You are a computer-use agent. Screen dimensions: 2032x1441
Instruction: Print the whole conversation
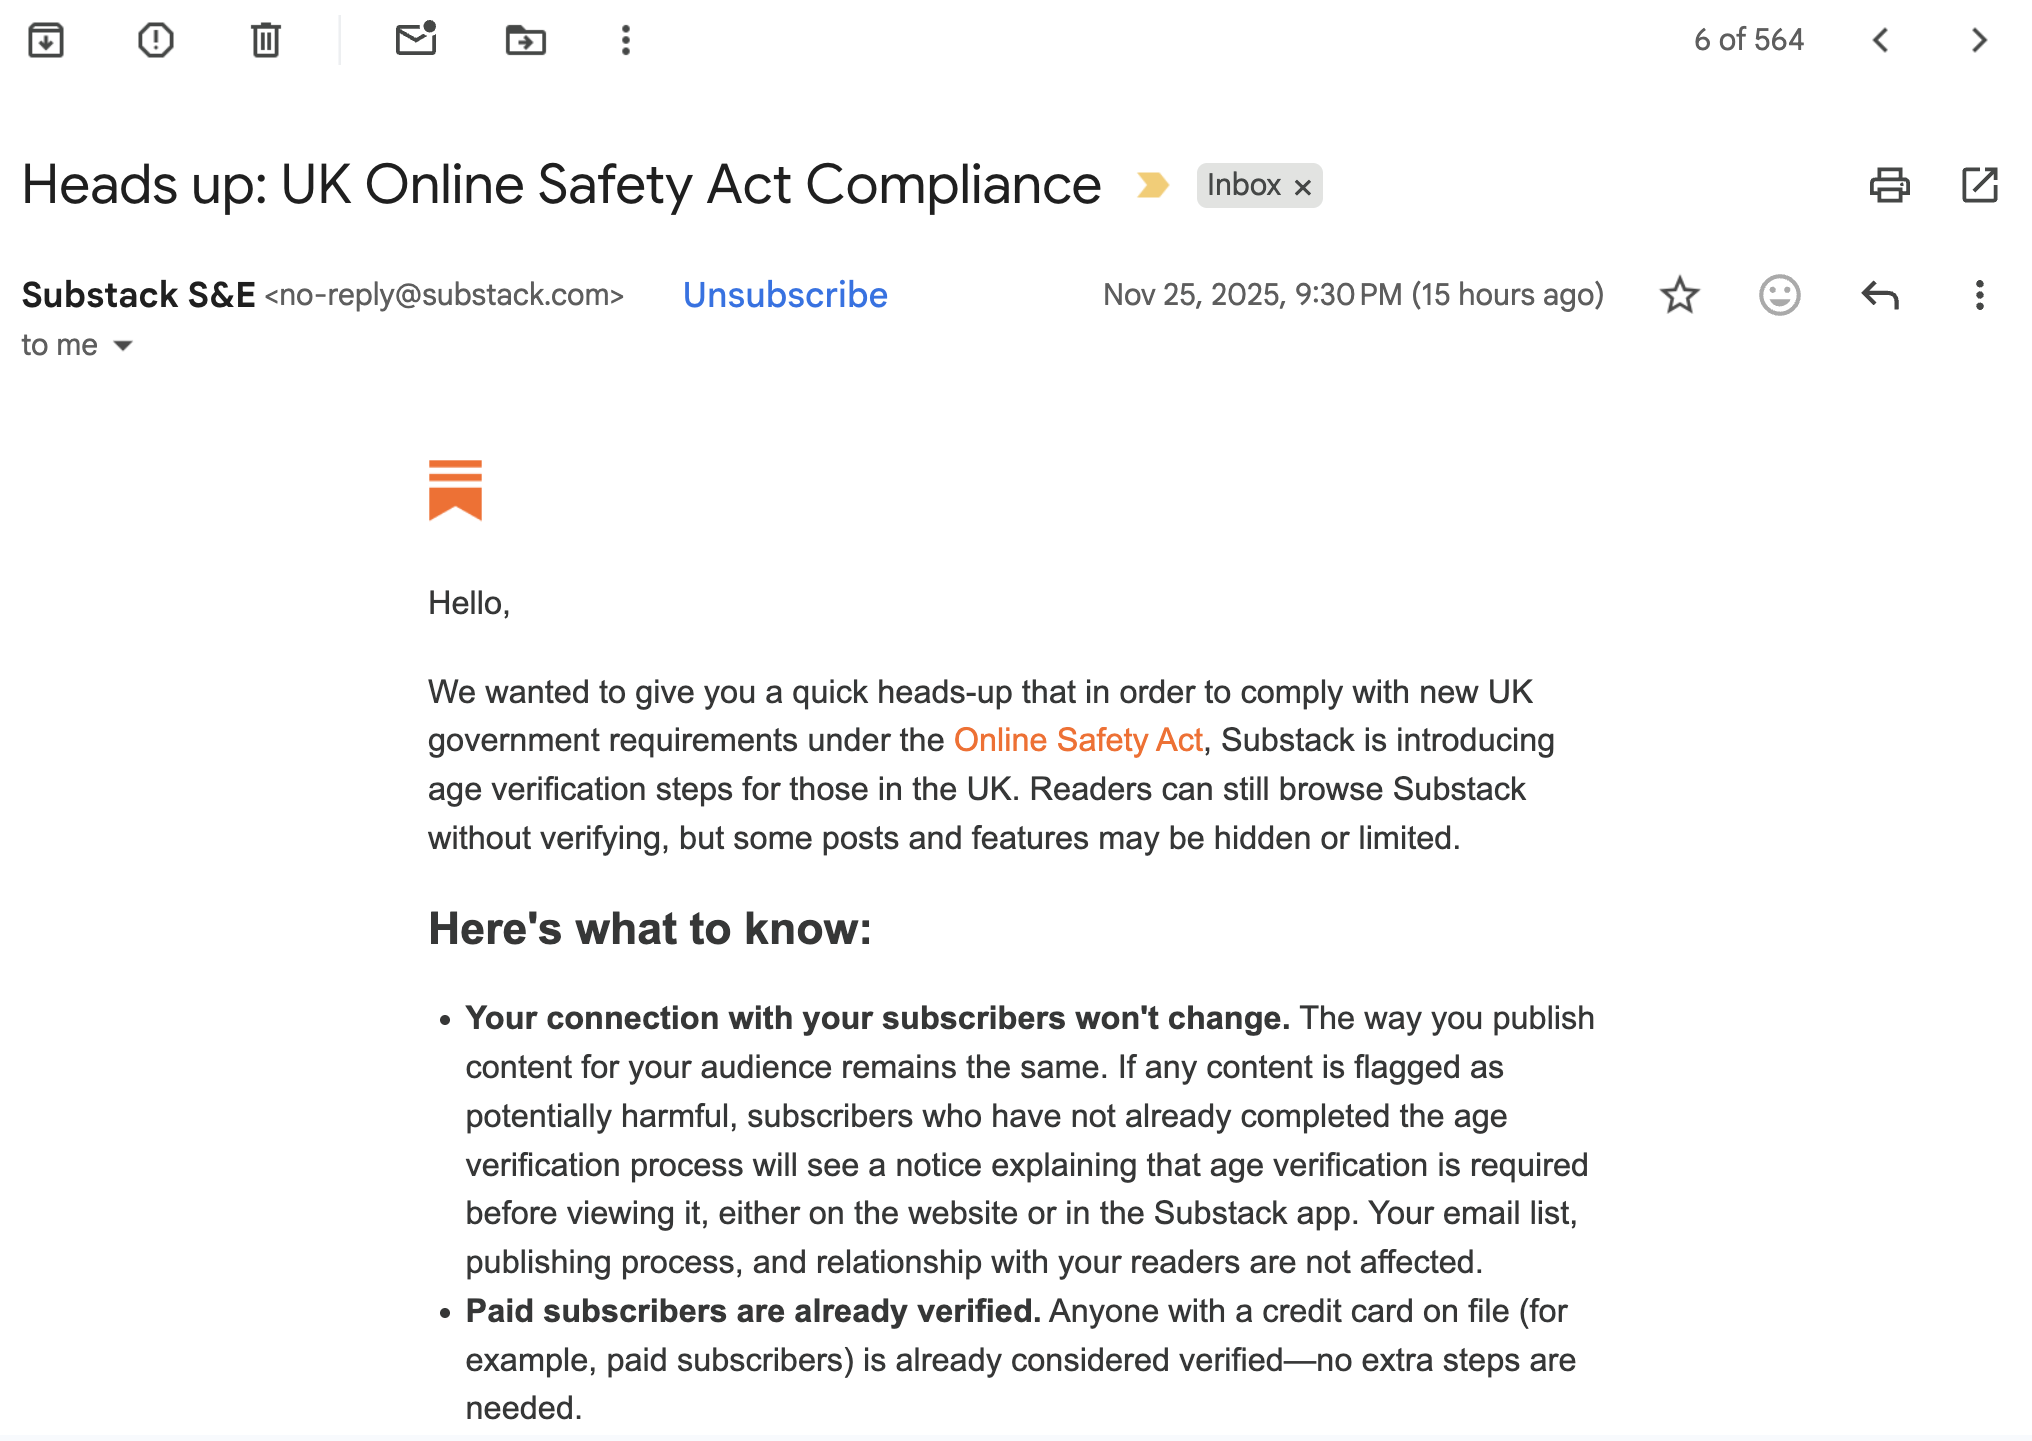1889,185
